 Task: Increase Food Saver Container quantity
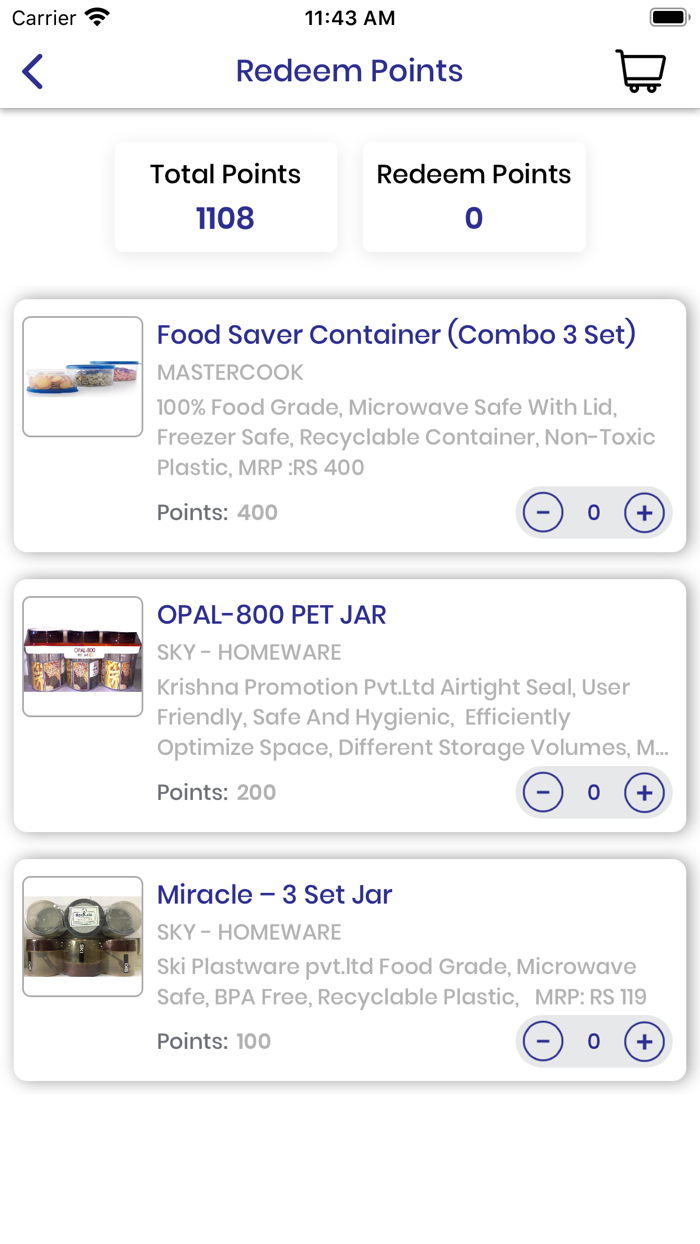tap(644, 513)
